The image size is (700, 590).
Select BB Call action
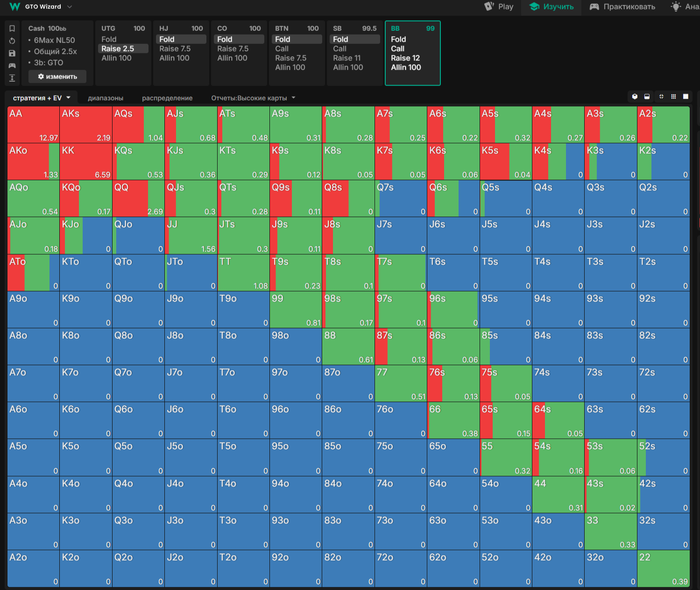pyautogui.click(x=397, y=49)
